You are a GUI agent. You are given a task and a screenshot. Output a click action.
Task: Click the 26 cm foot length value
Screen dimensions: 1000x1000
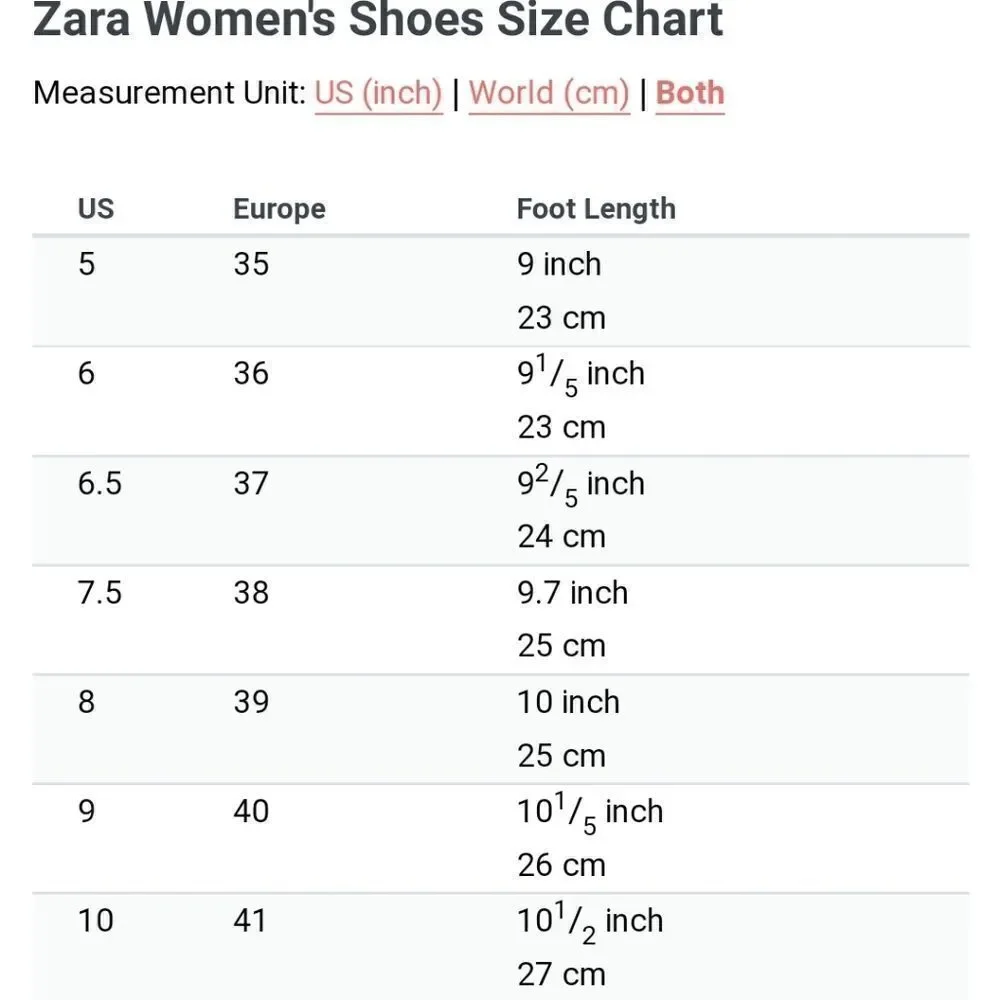click(x=561, y=865)
